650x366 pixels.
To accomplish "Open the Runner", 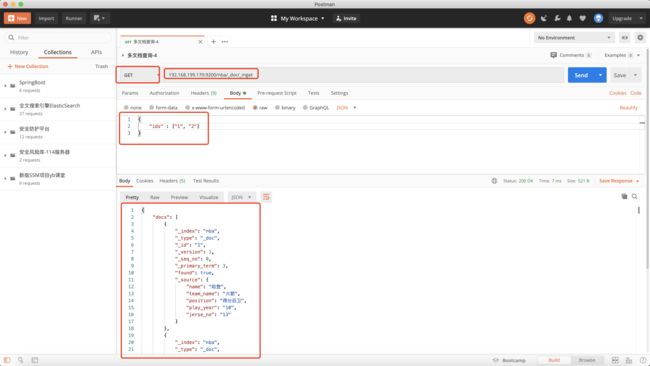I will (74, 18).
